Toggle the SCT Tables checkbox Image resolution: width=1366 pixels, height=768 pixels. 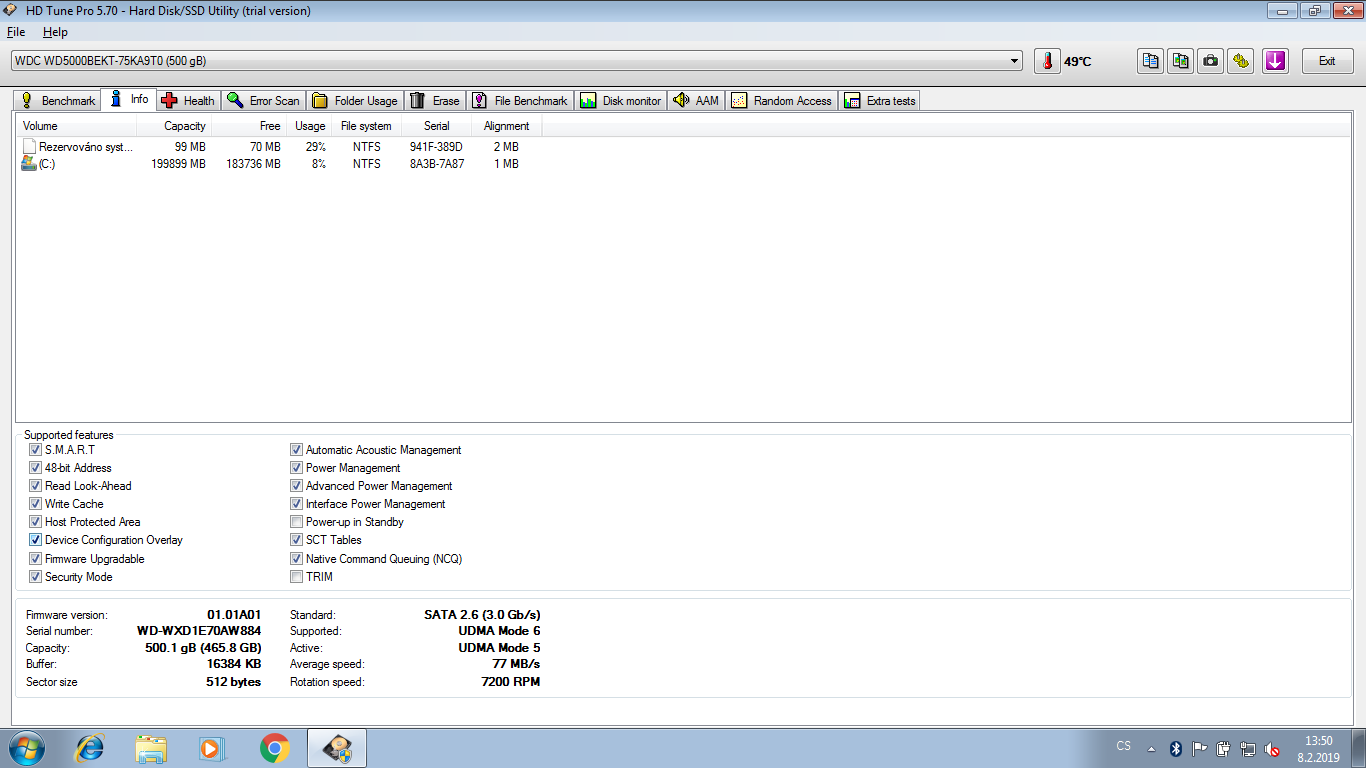point(296,540)
